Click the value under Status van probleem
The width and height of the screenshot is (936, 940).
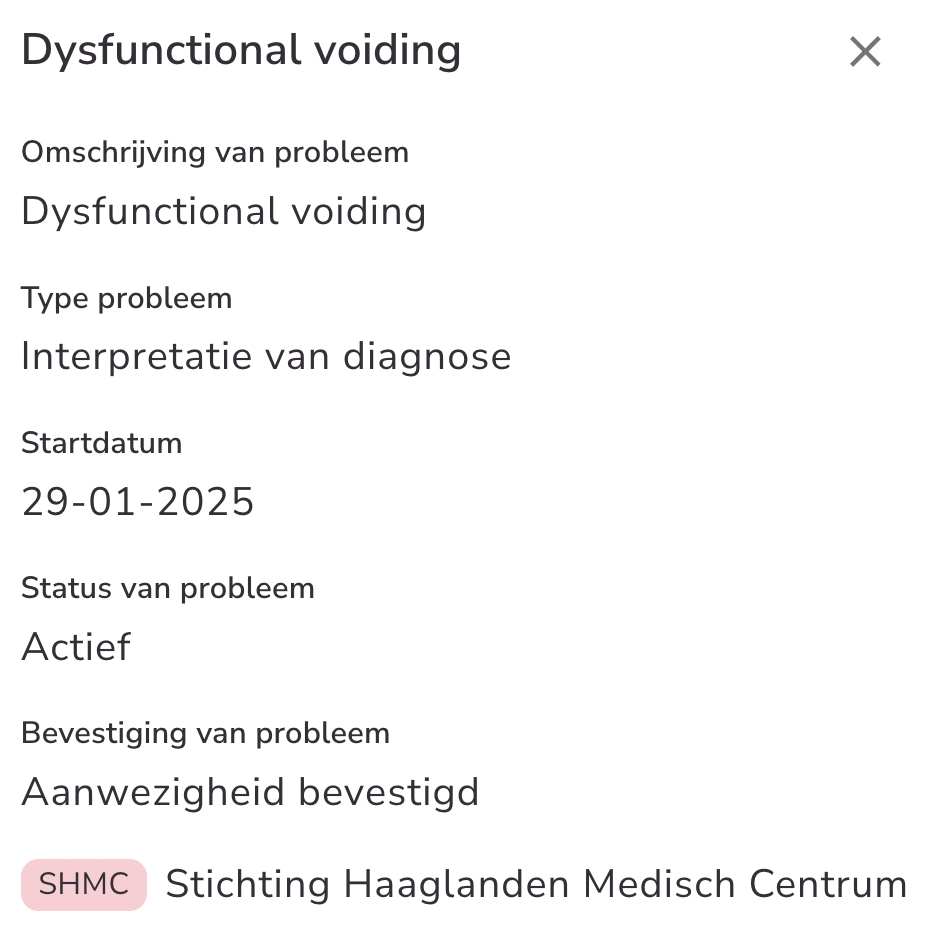(x=76, y=647)
